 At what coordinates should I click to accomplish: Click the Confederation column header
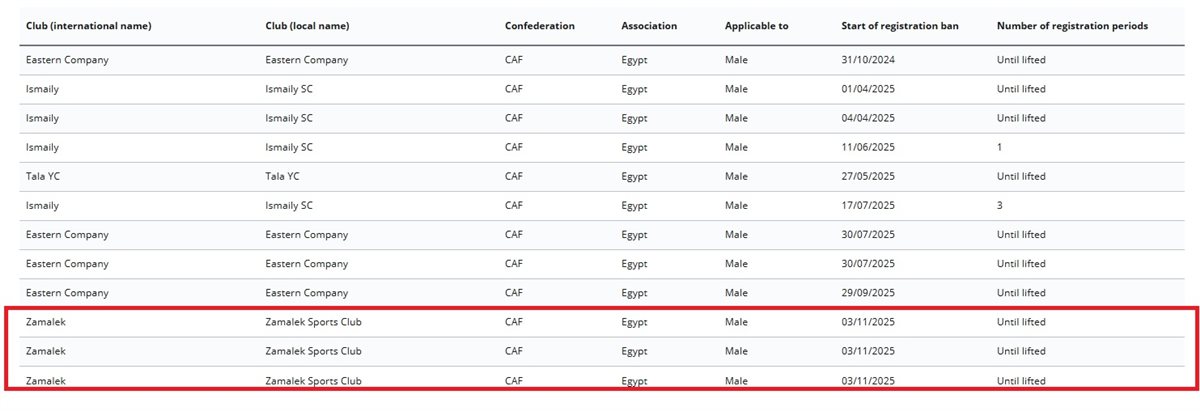pos(540,26)
